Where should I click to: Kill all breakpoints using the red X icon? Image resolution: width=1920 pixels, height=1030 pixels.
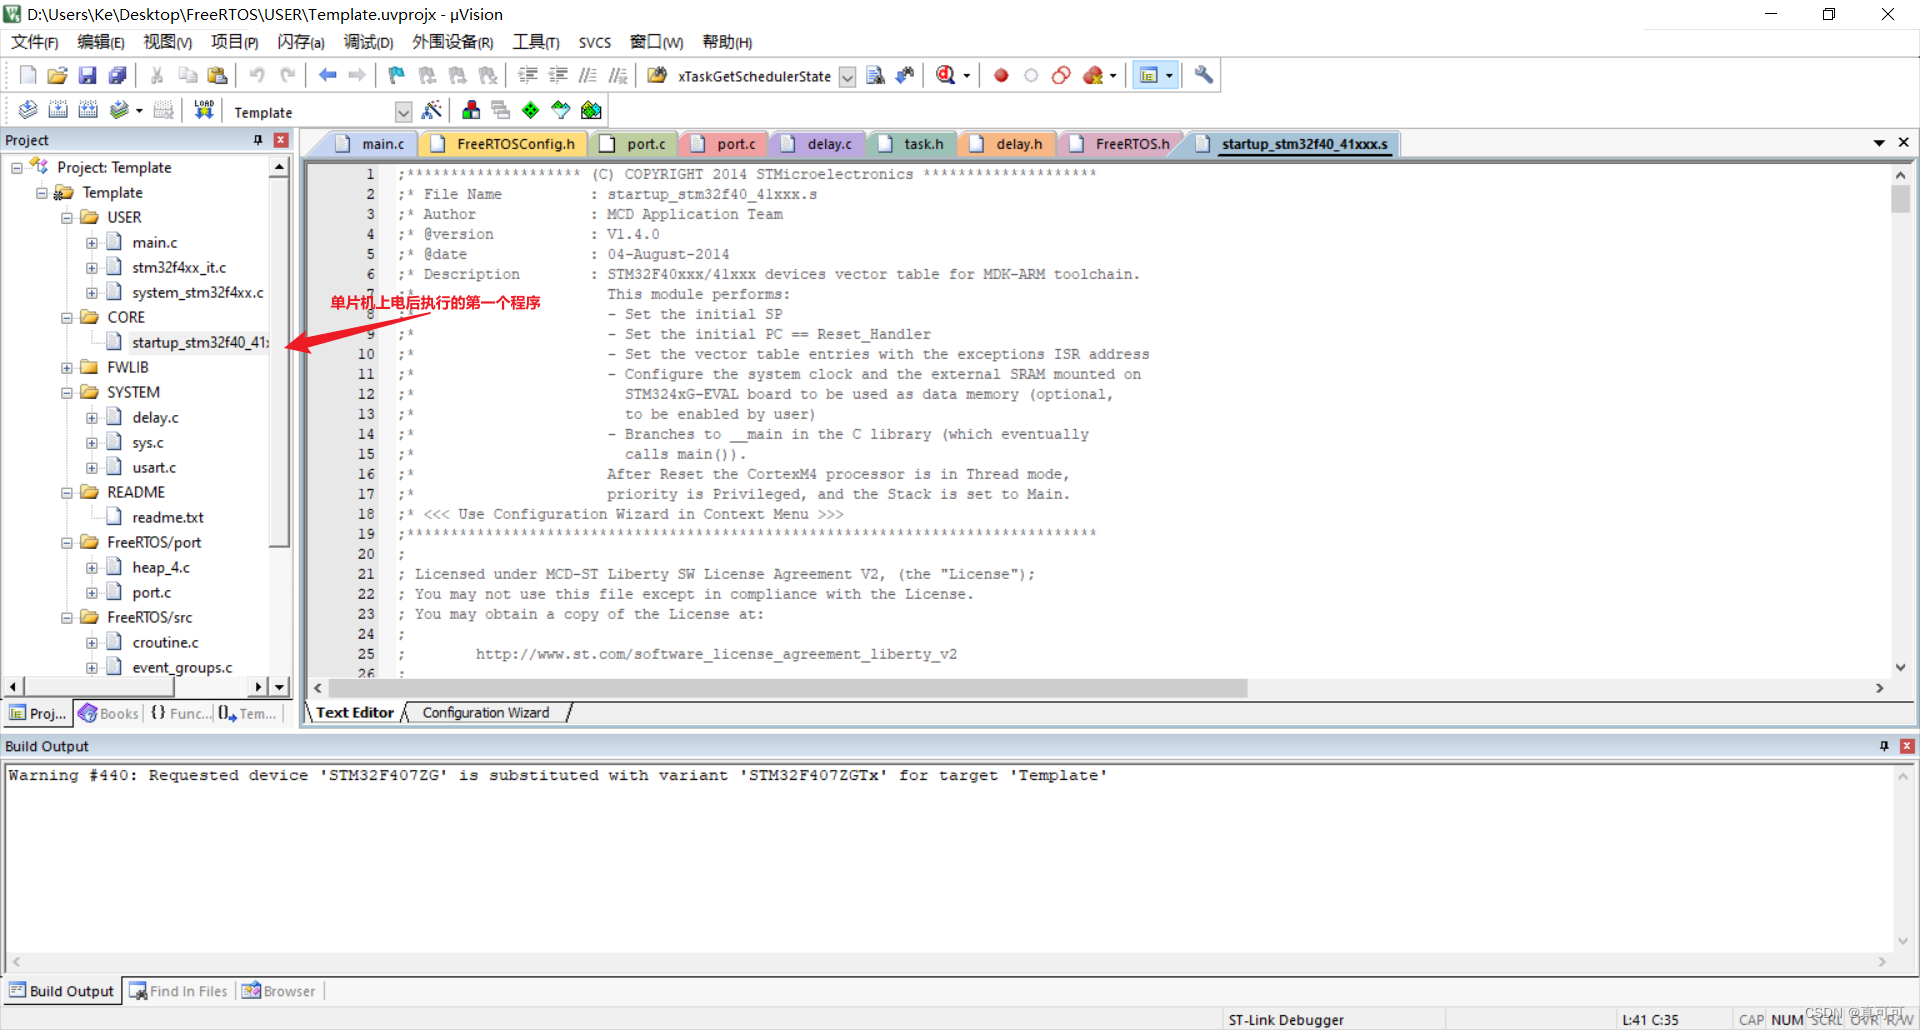click(1095, 75)
